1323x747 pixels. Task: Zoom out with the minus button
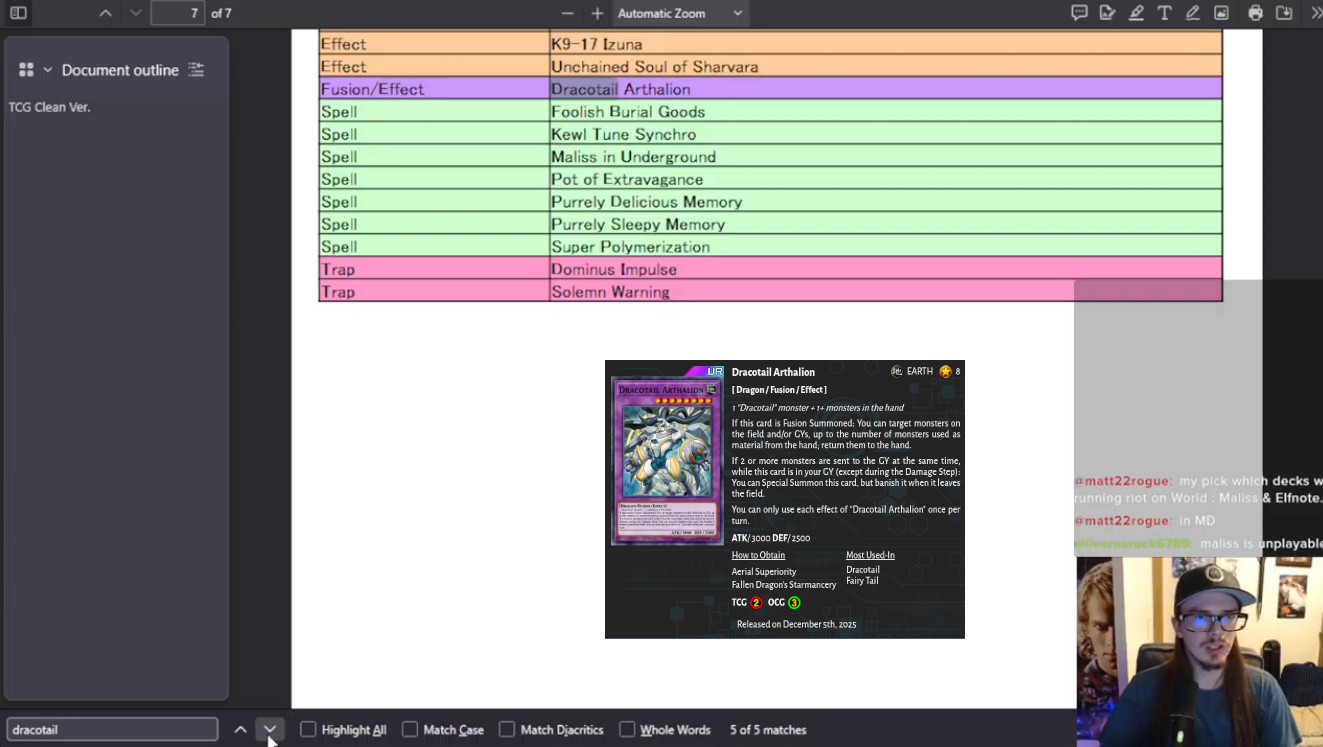(568, 13)
